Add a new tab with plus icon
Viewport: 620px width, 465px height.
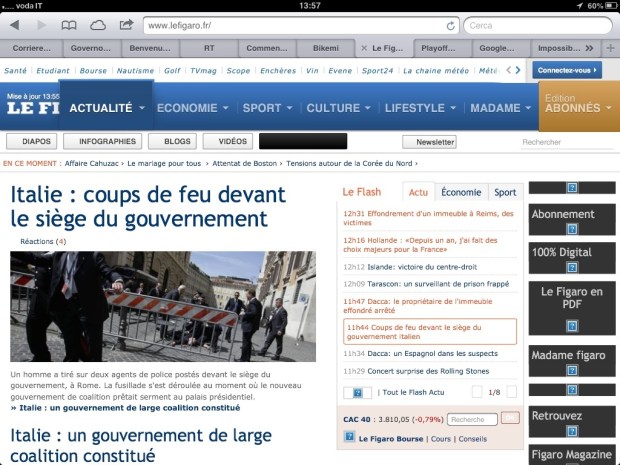[610, 48]
